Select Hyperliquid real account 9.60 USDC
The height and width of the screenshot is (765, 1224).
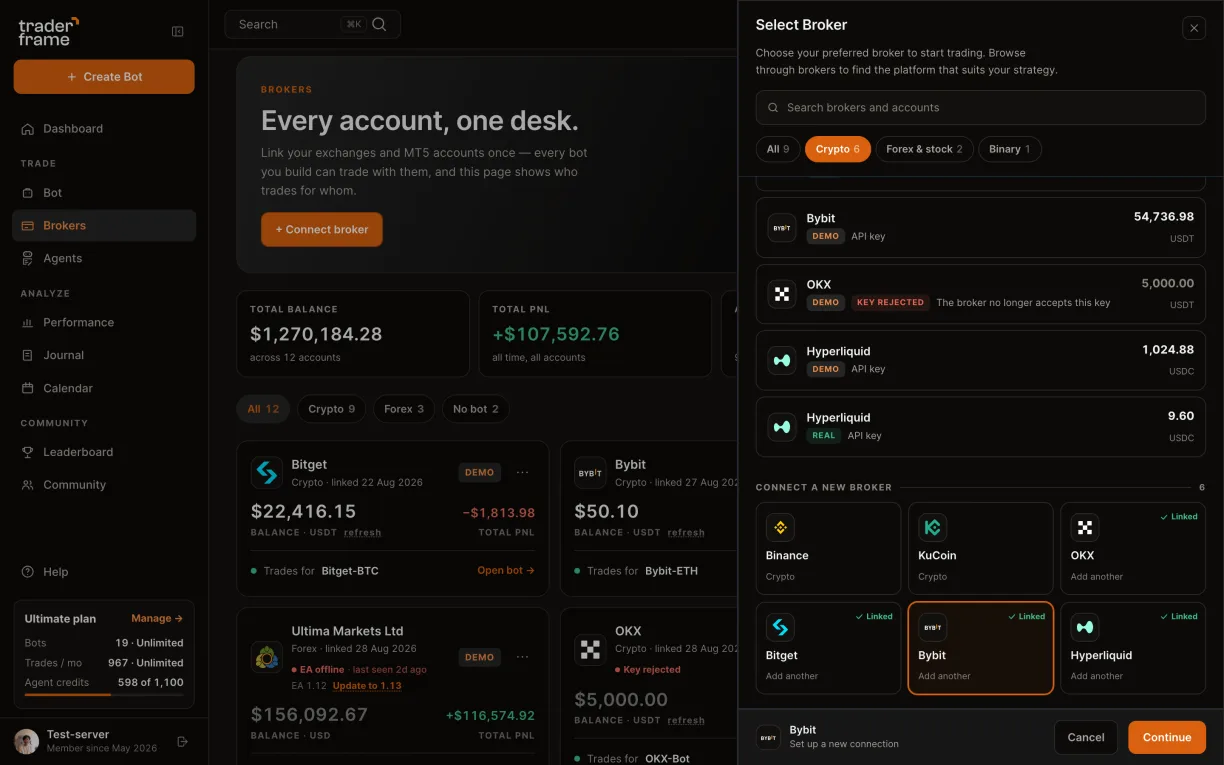click(980, 427)
